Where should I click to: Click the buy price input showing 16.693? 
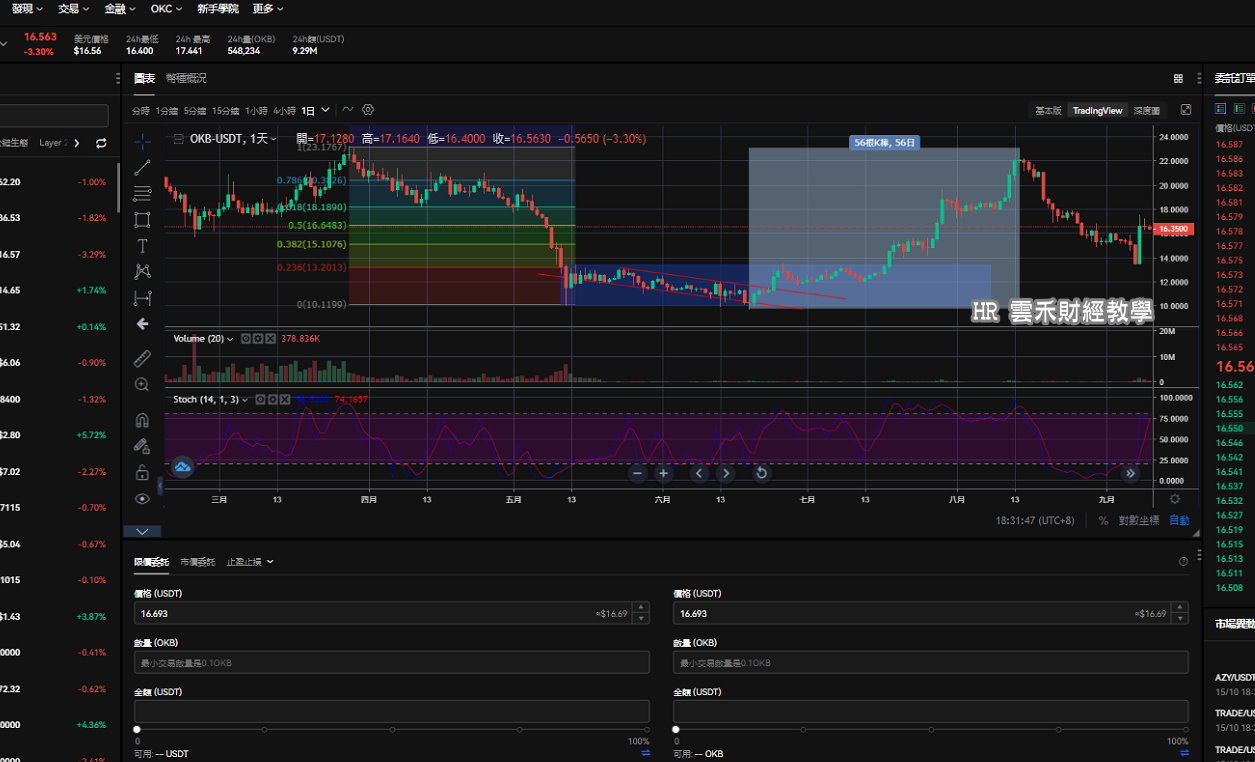click(x=392, y=613)
